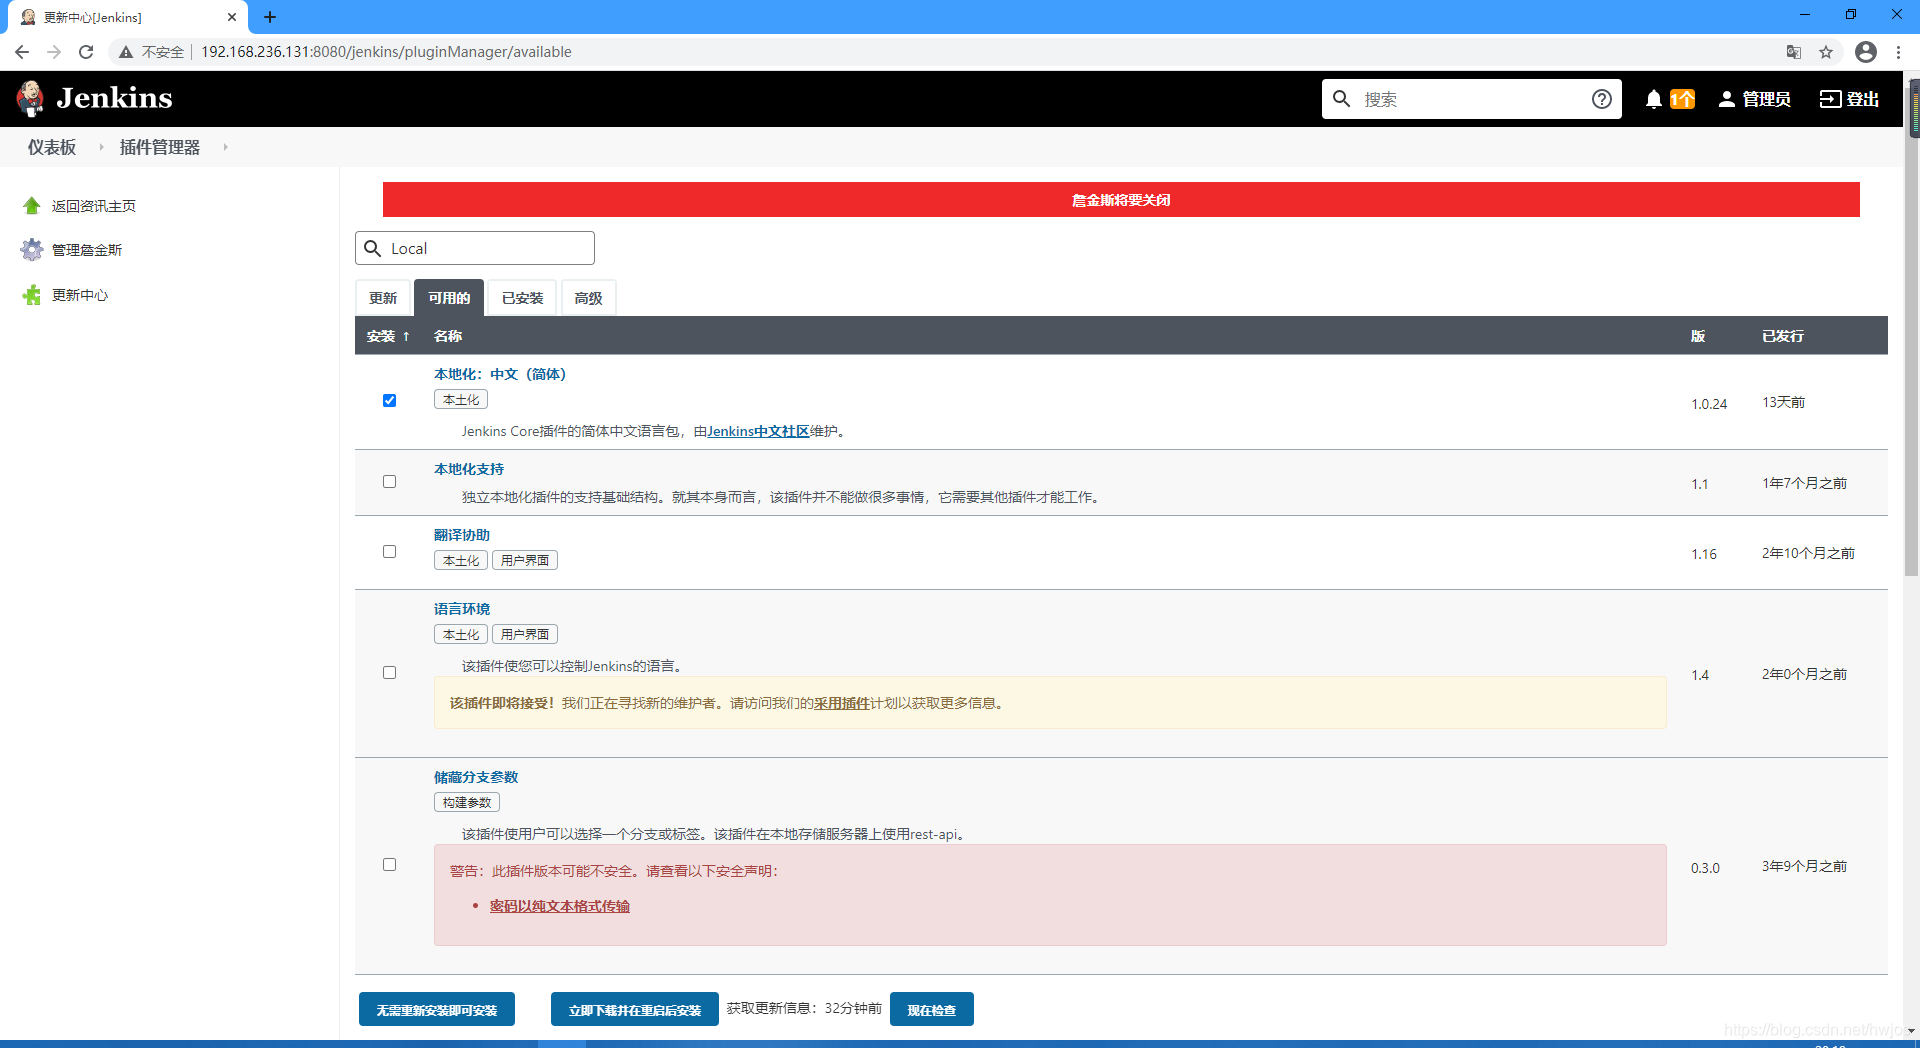Open the Chrome three-dot menu
Screen dimensions: 1920x1048
pyautogui.click(x=1898, y=52)
